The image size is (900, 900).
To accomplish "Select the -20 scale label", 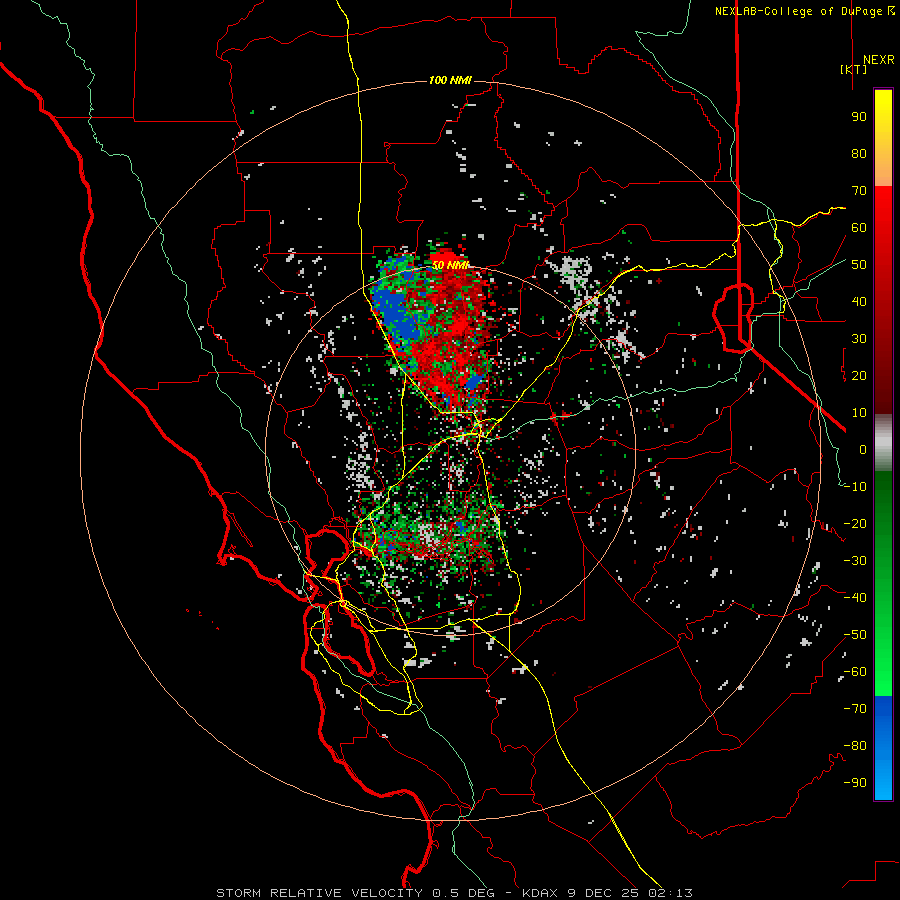I will point(855,524).
